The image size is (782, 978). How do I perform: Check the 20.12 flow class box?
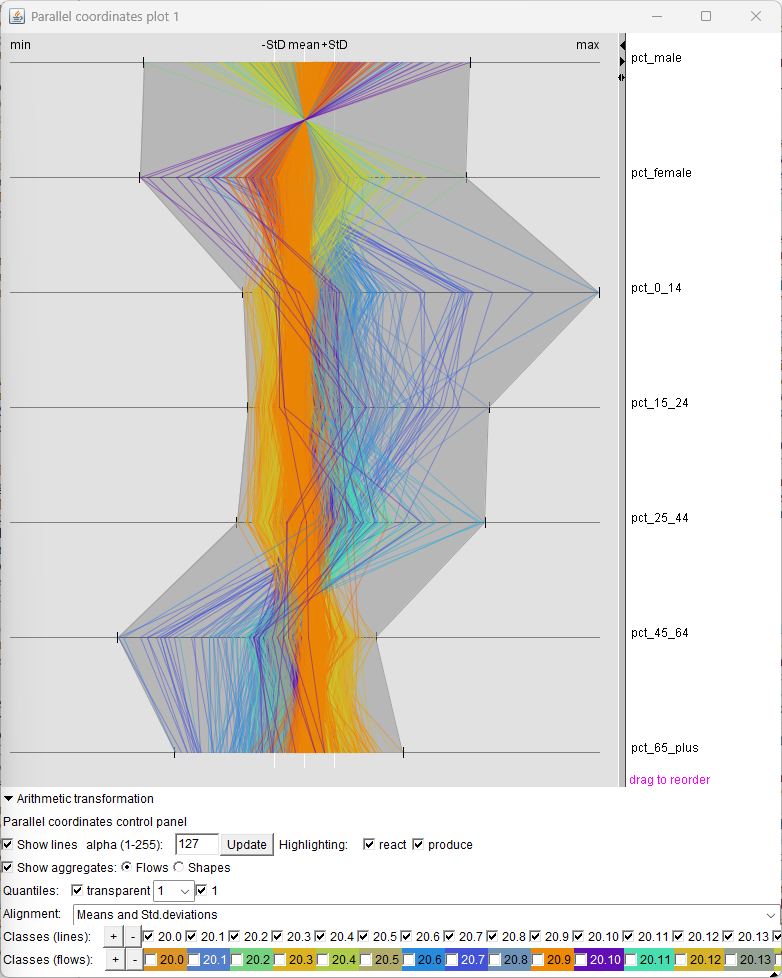(681, 959)
